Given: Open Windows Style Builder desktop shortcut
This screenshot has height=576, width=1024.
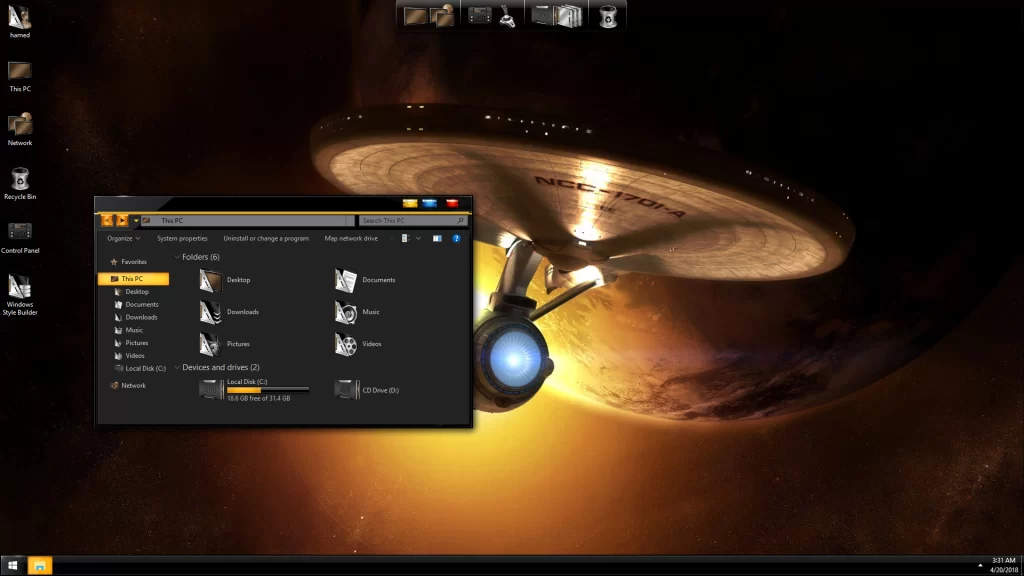Looking at the screenshot, I should coord(19,286).
